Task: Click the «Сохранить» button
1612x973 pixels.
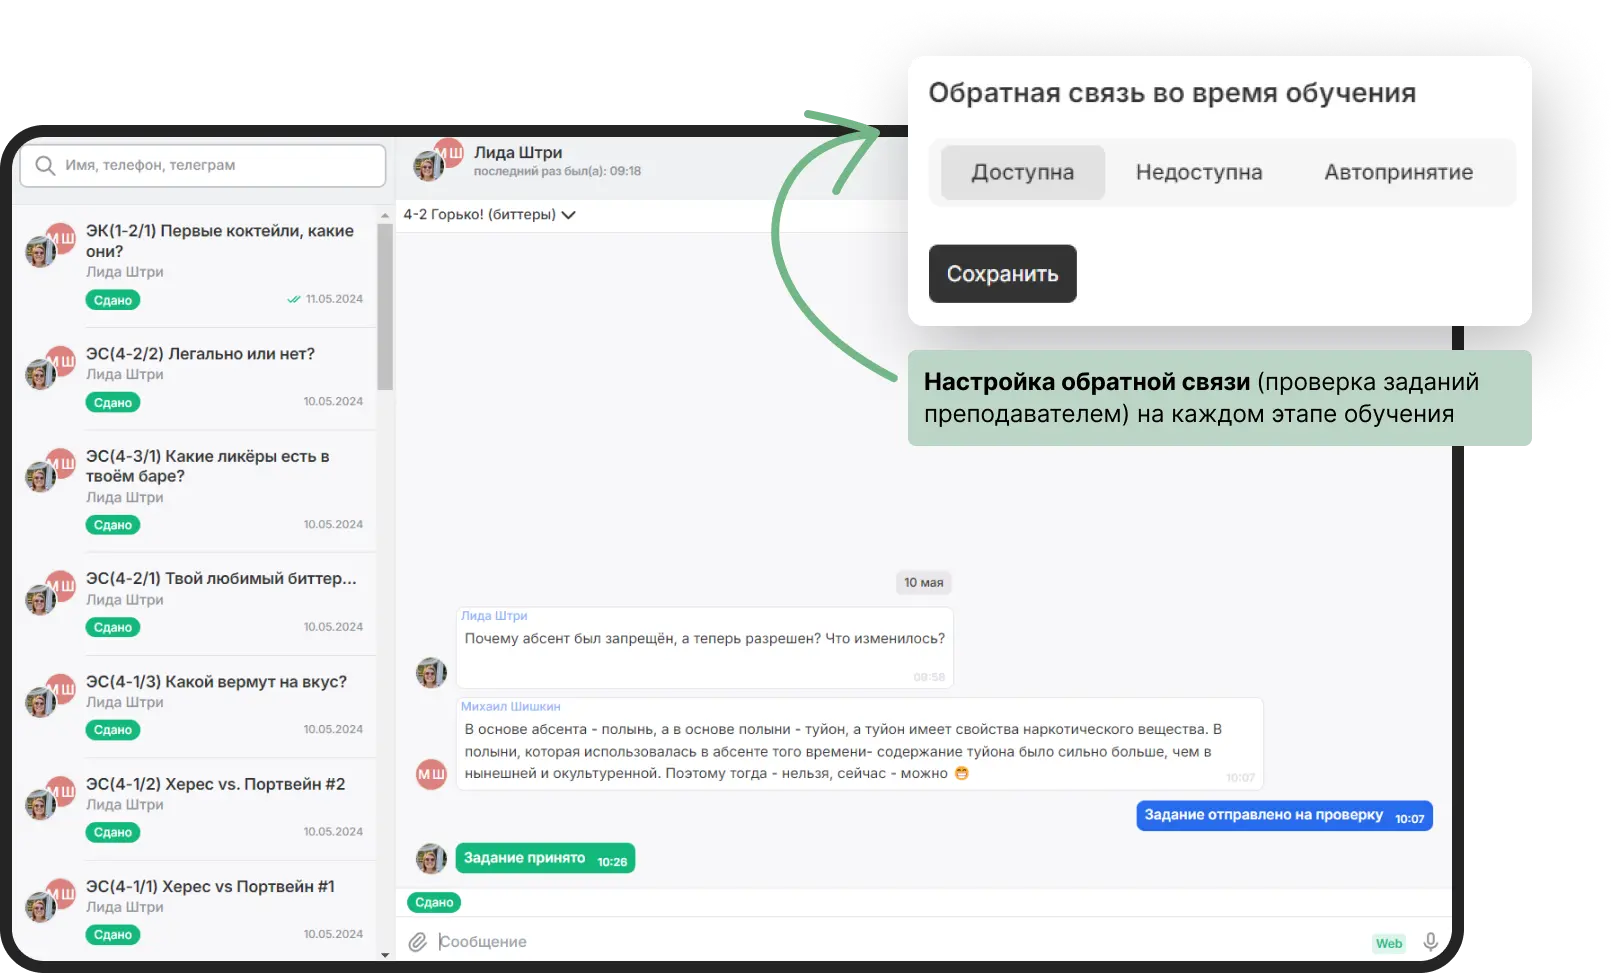Action: 1002,273
